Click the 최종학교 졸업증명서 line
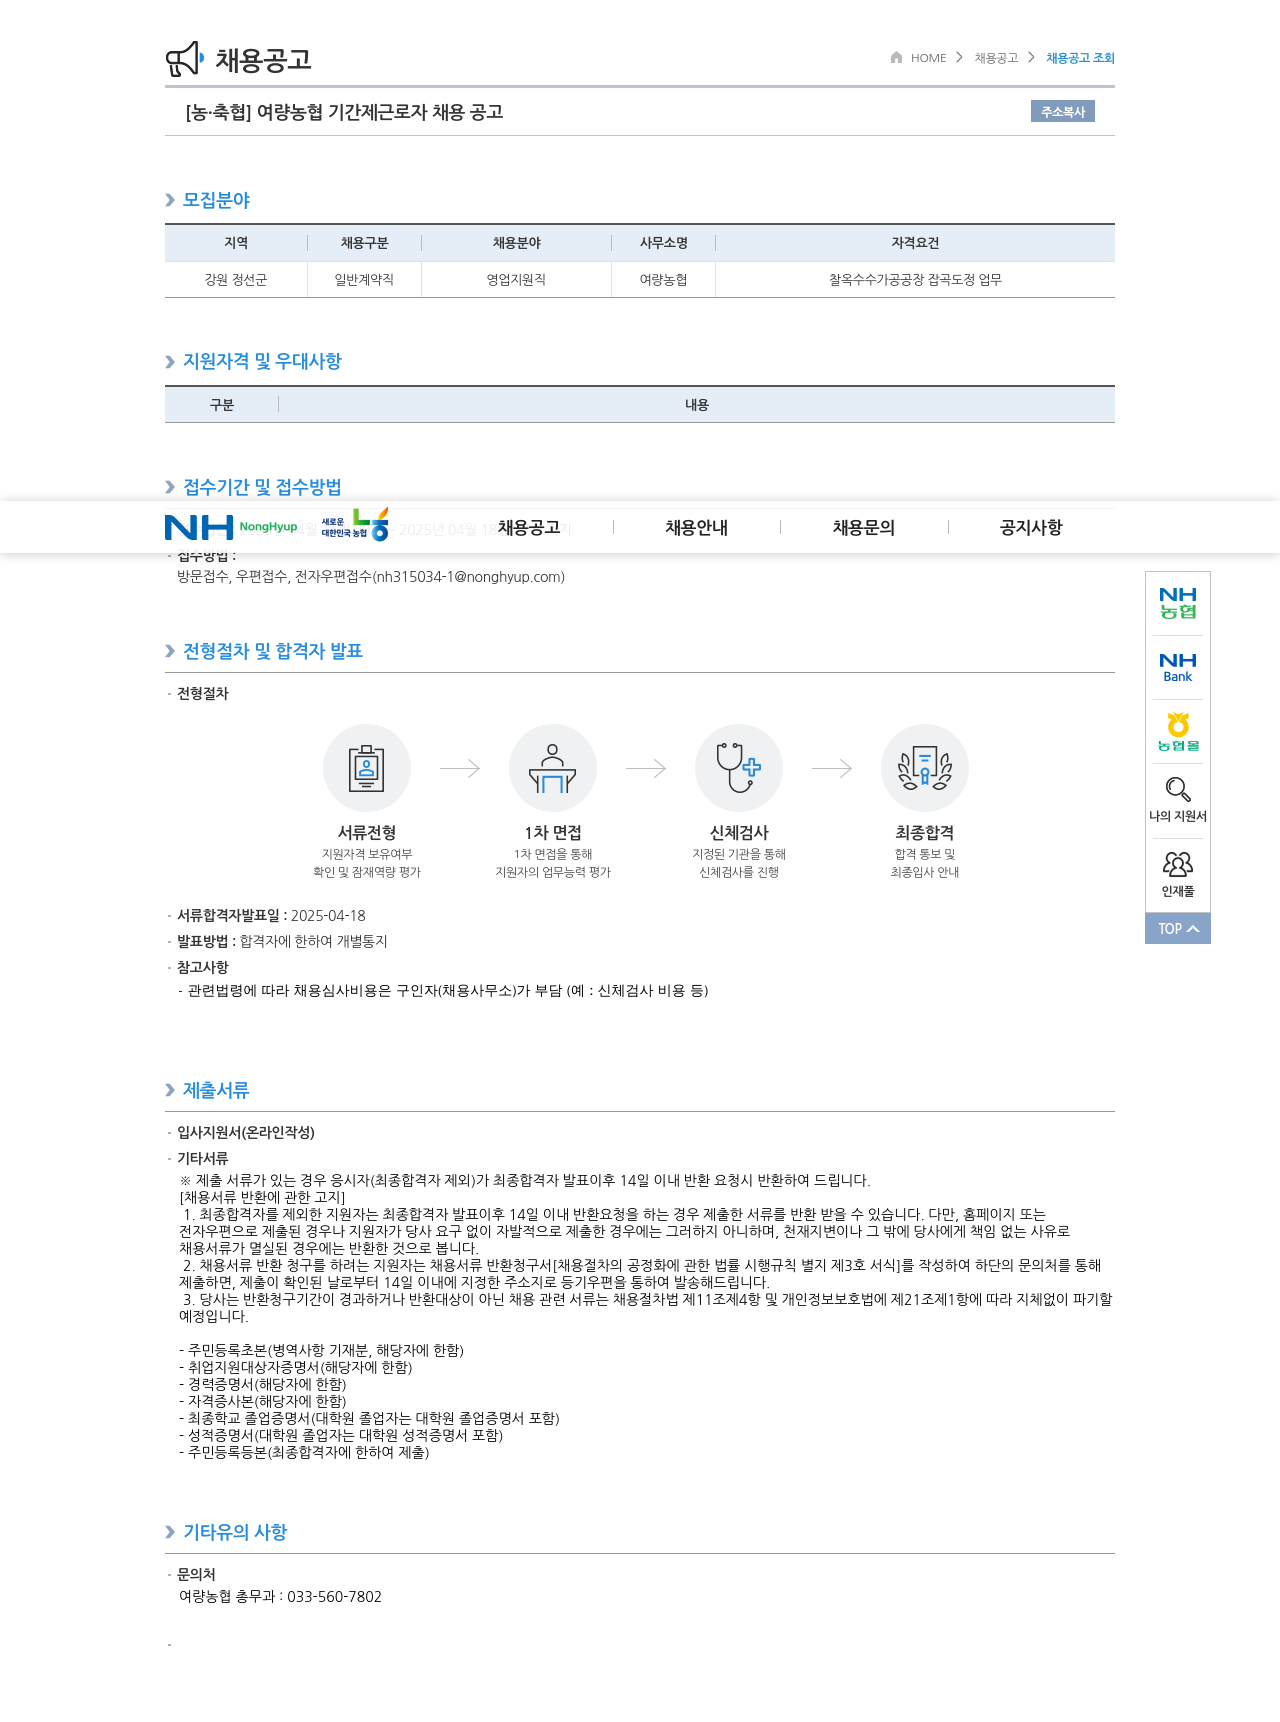 [369, 1418]
